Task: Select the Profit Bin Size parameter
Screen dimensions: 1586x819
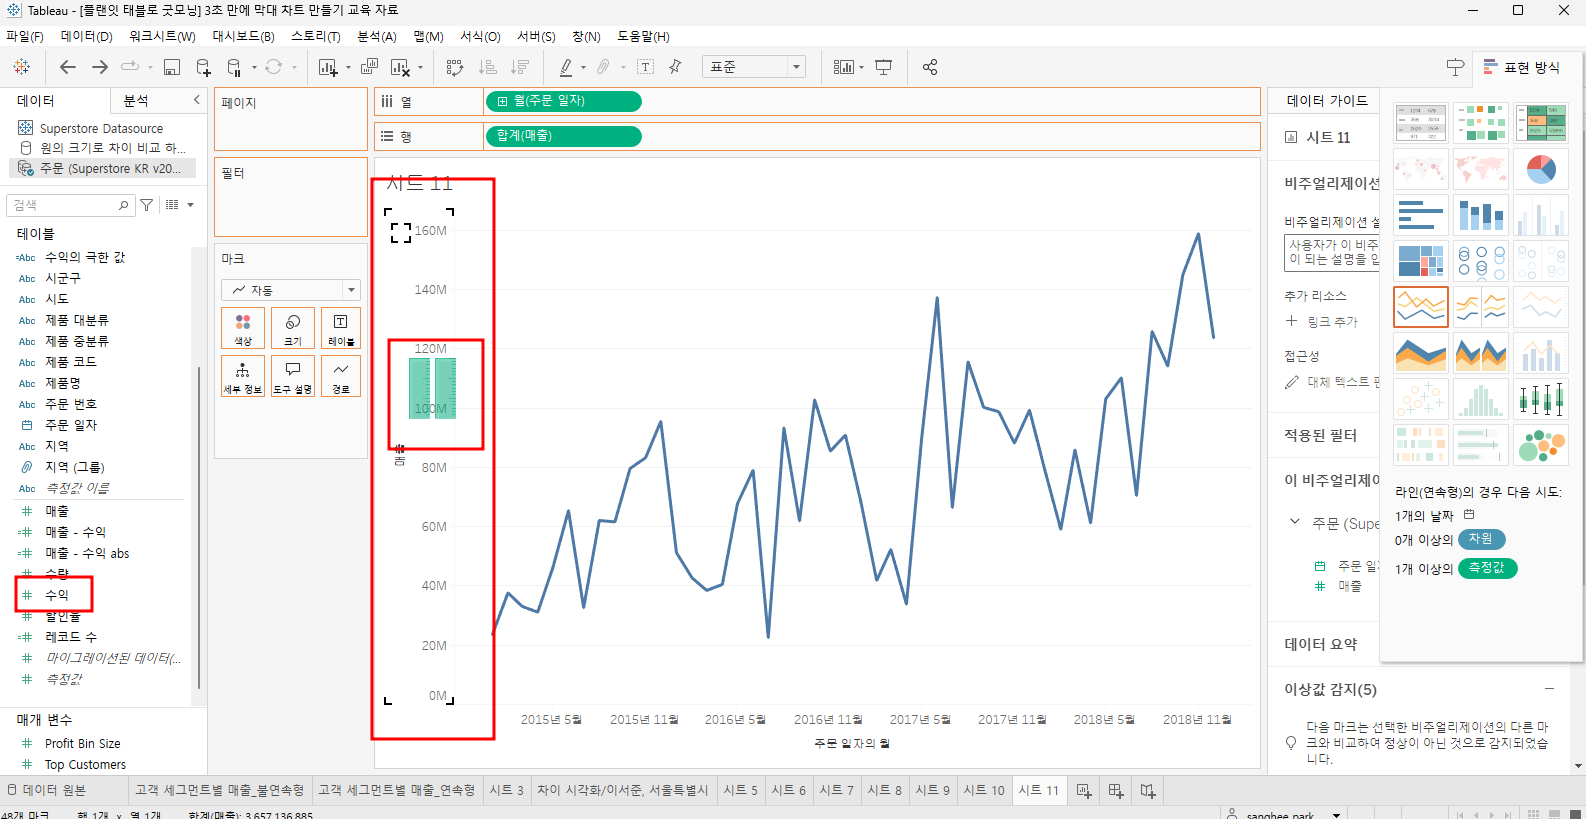Action: [x=82, y=744]
